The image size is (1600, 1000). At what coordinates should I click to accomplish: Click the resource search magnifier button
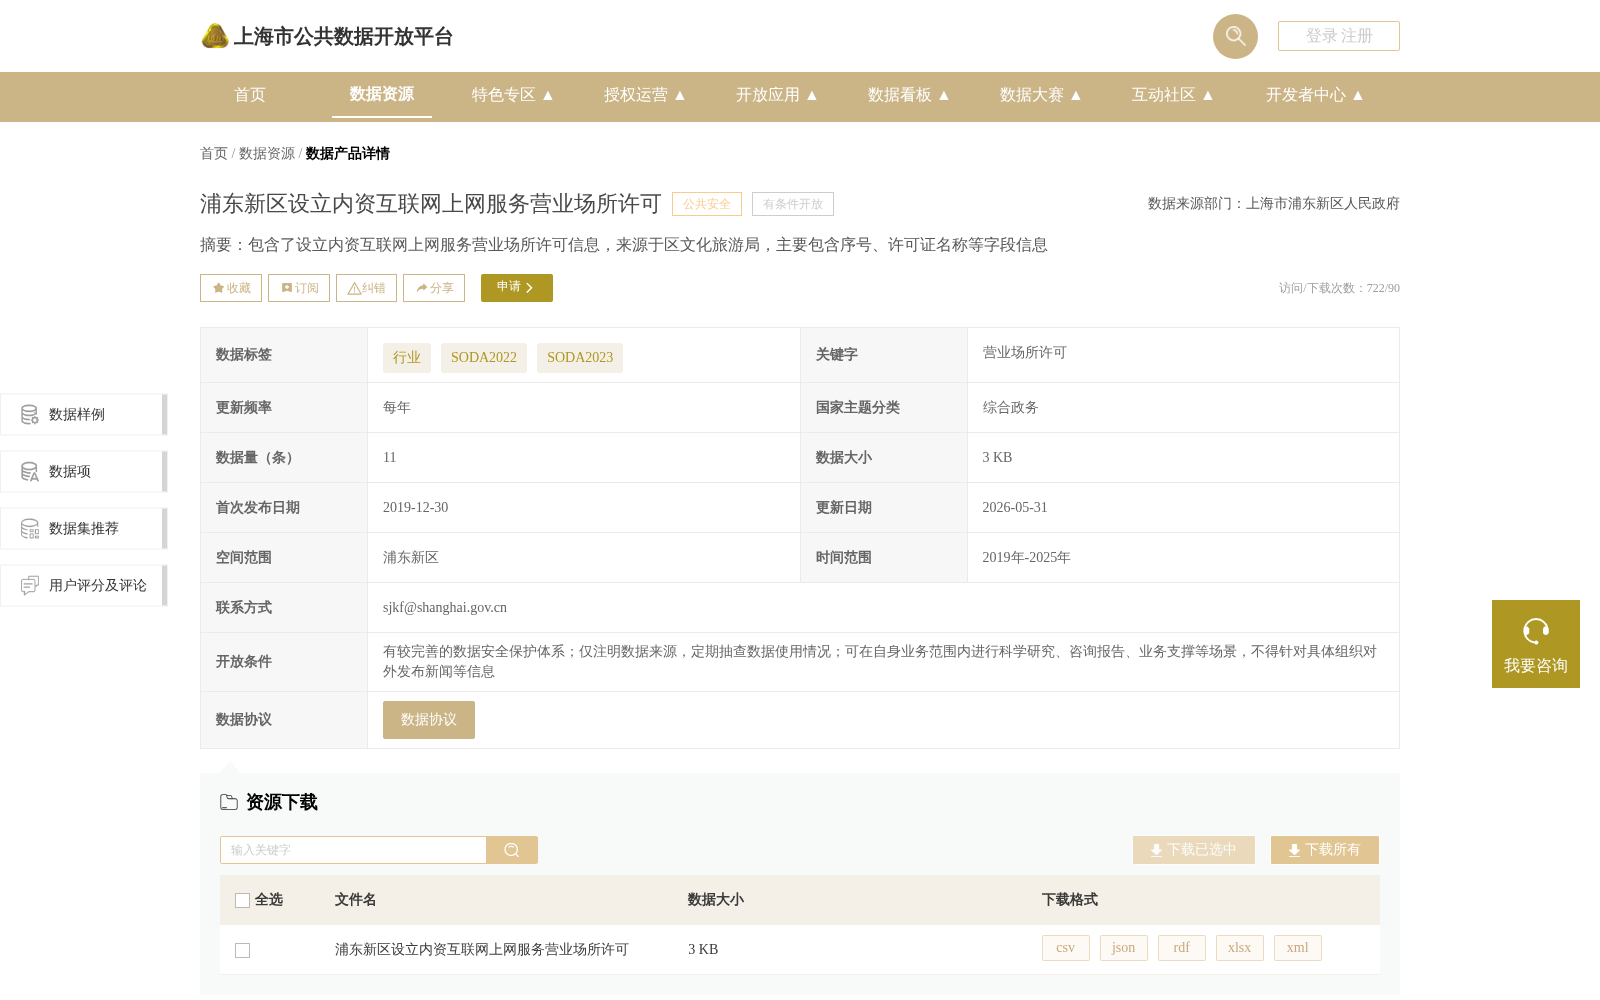[512, 850]
